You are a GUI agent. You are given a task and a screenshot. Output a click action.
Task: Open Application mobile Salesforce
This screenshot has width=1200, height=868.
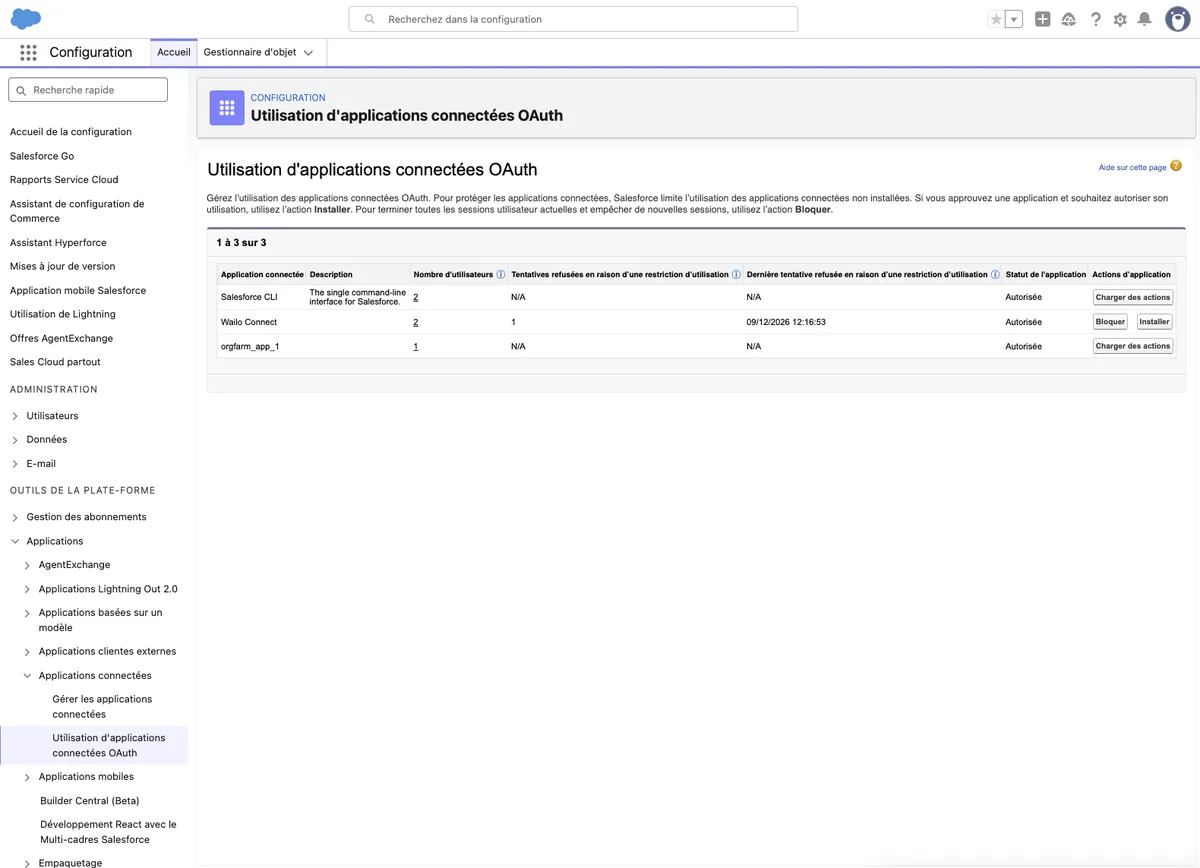(78, 291)
